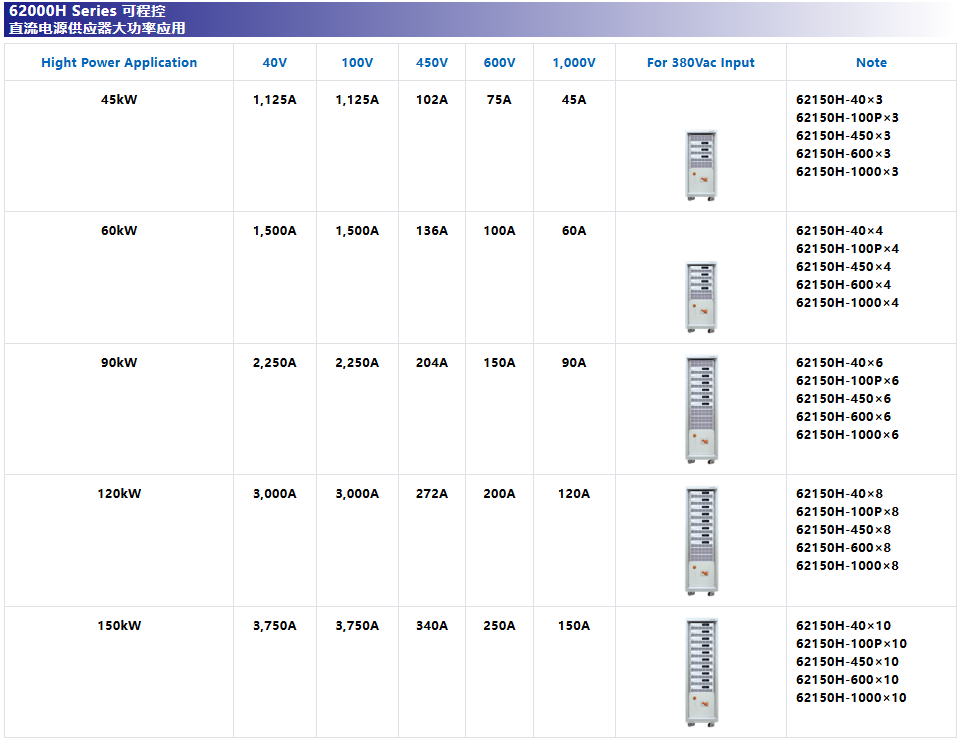Select the 45kW row label
Image resolution: width=963 pixels, height=743 pixels.
coord(119,99)
